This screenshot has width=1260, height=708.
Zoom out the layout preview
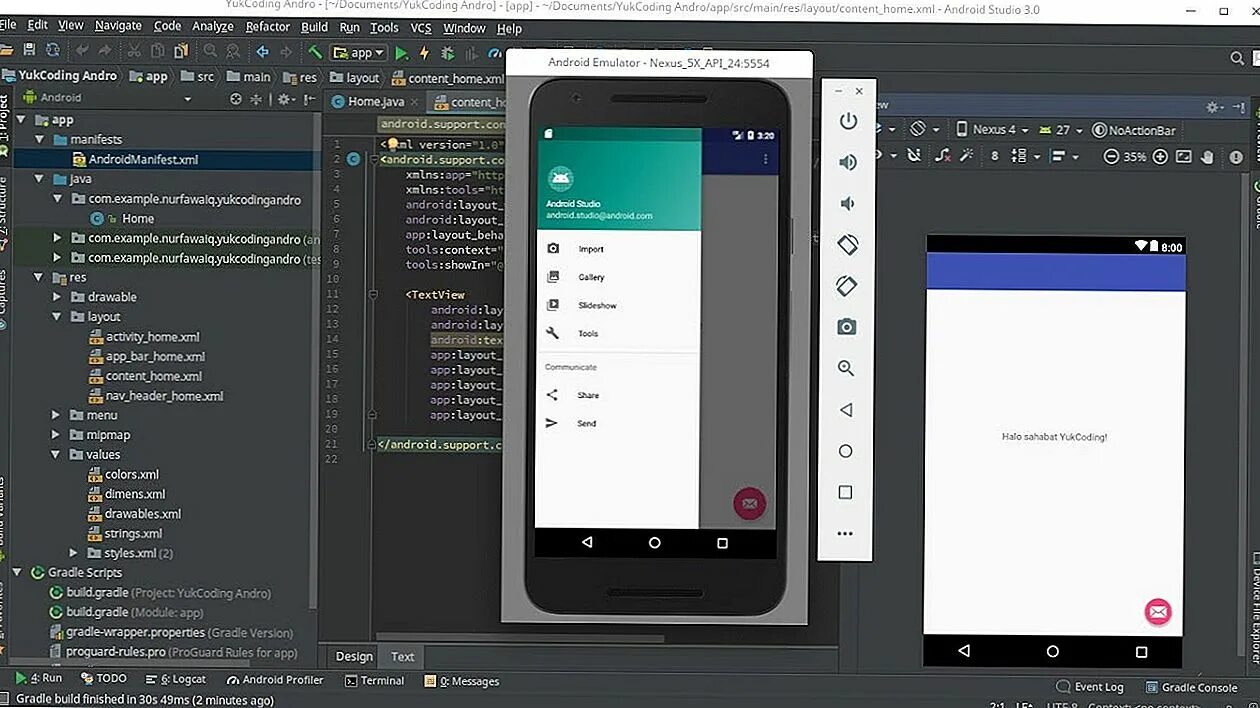coord(1111,156)
